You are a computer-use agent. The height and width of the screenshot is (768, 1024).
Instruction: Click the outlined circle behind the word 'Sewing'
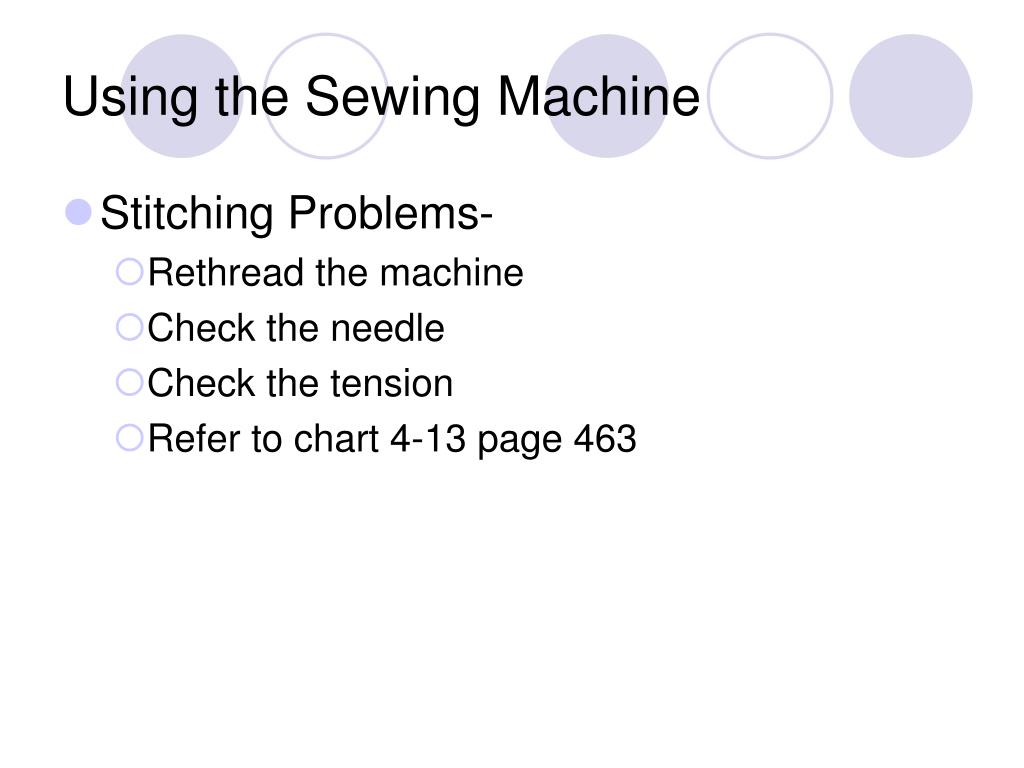click(326, 96)
